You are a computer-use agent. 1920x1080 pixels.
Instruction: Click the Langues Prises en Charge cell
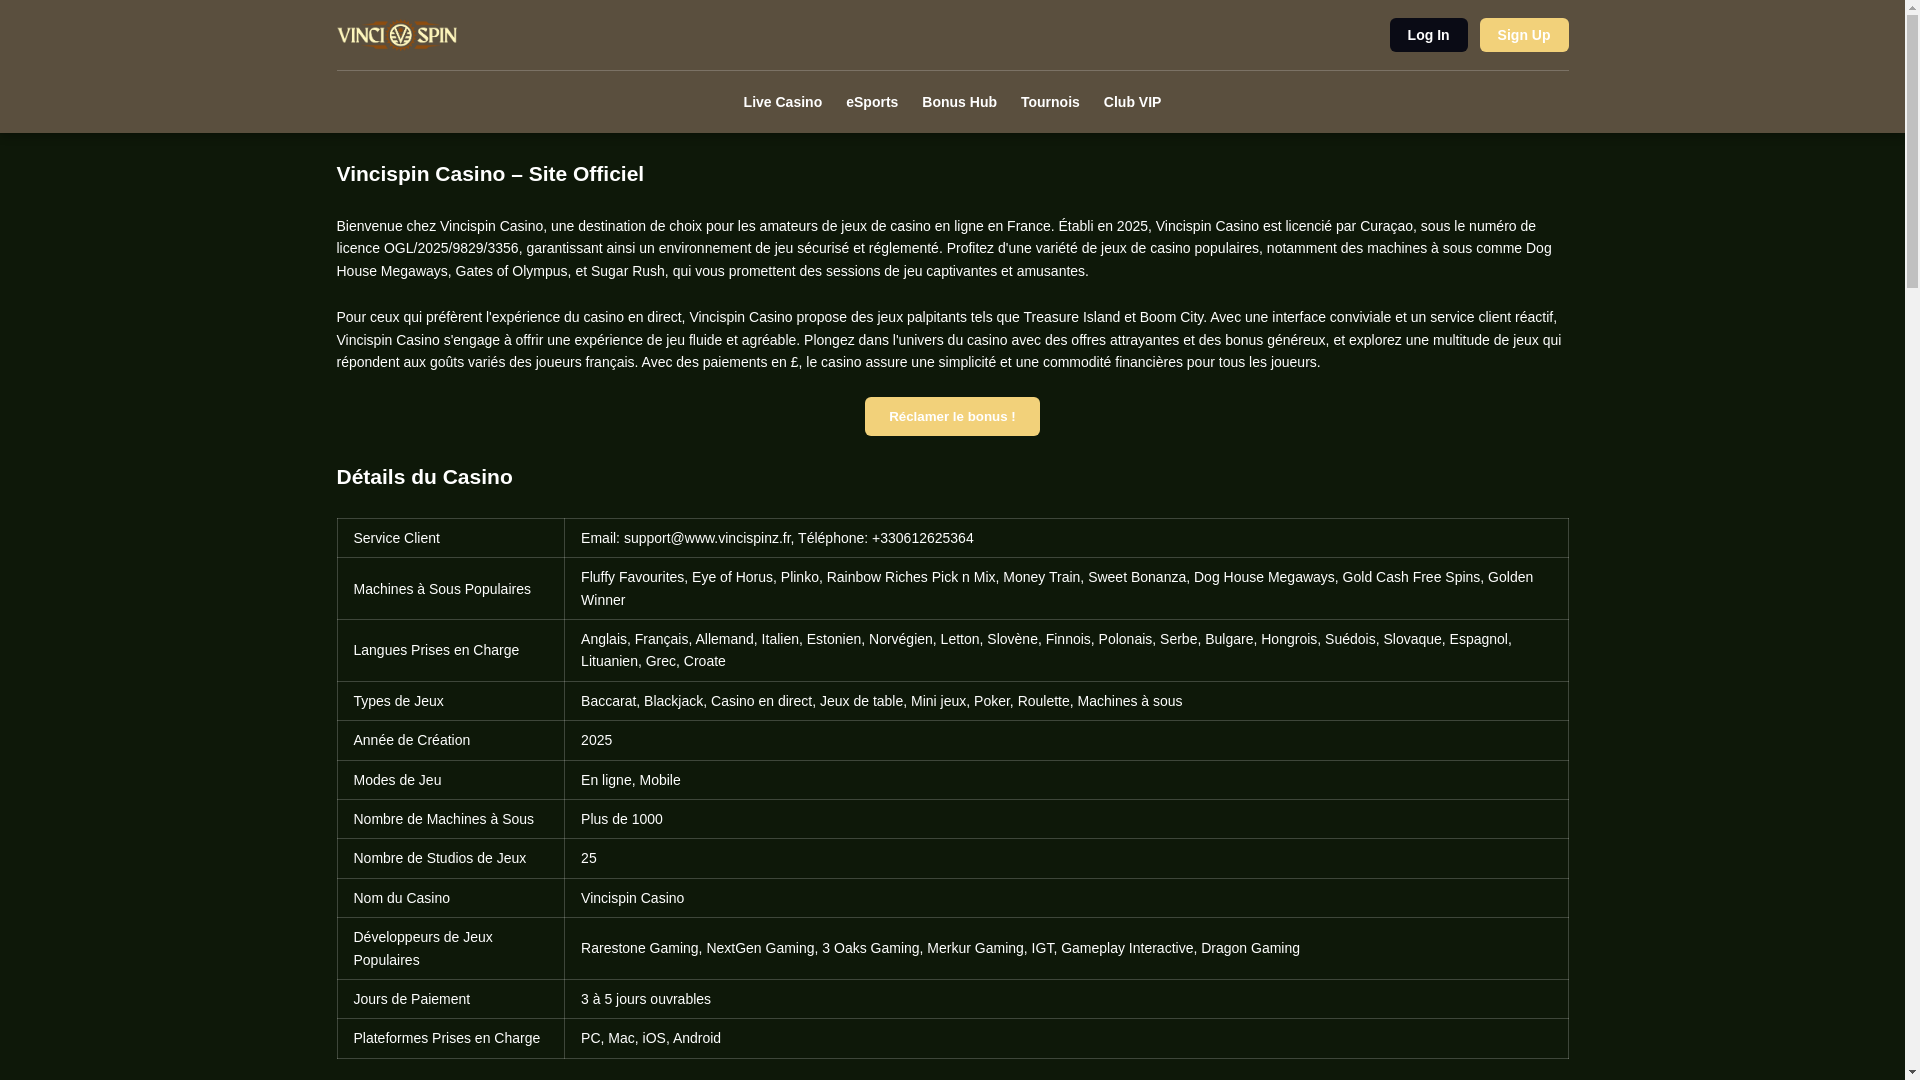coord(451,650)
